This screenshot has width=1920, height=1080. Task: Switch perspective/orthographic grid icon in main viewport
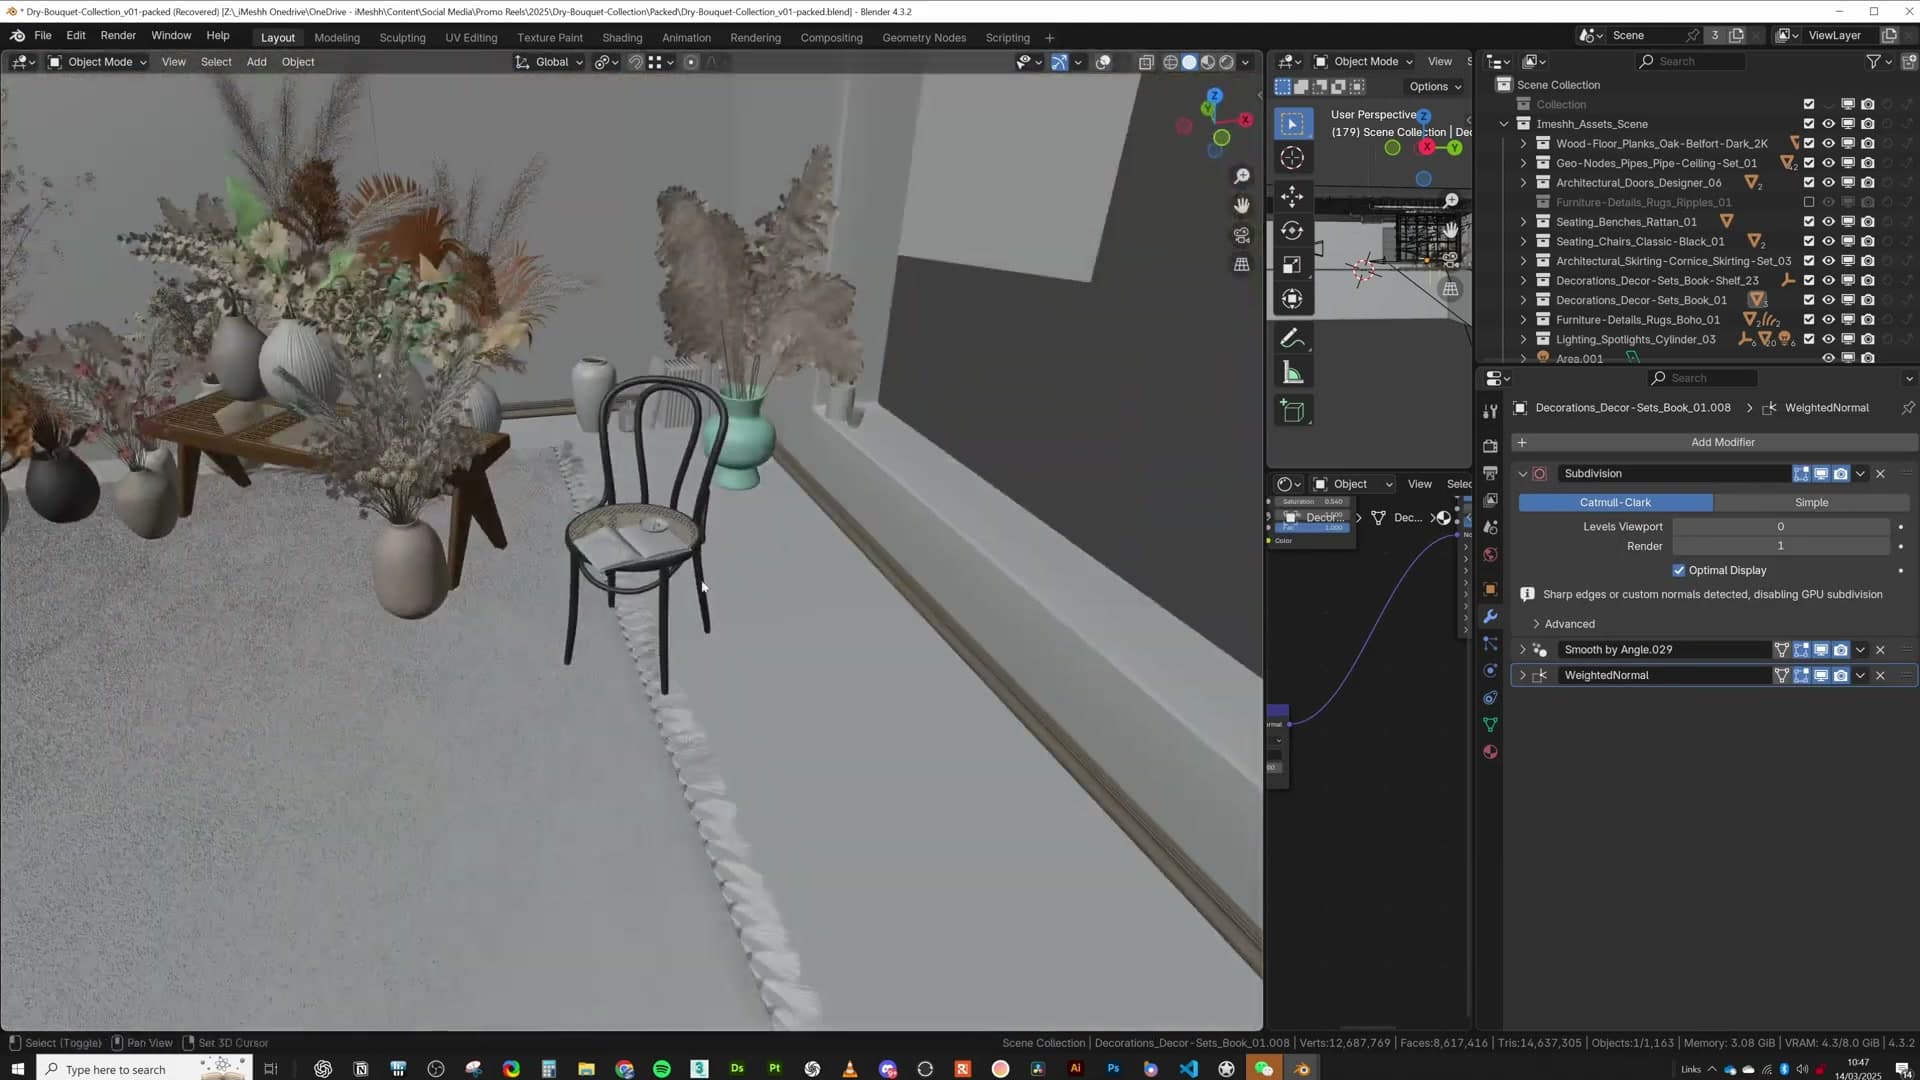tap(1242, 264)
